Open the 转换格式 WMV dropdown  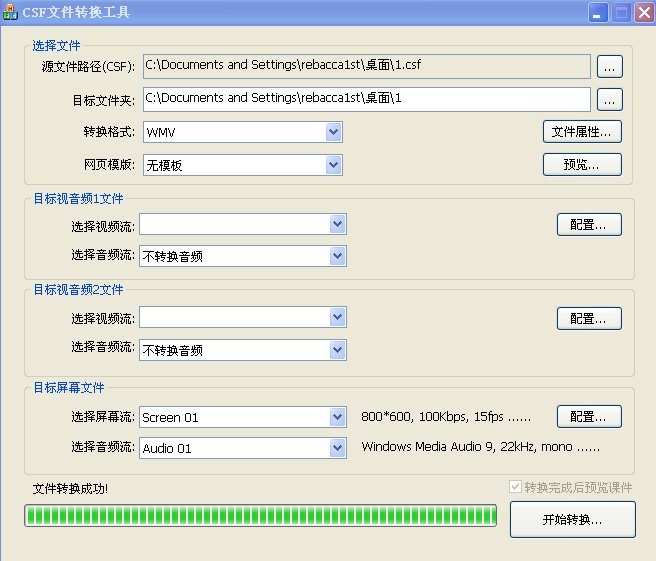coord(333,132)
